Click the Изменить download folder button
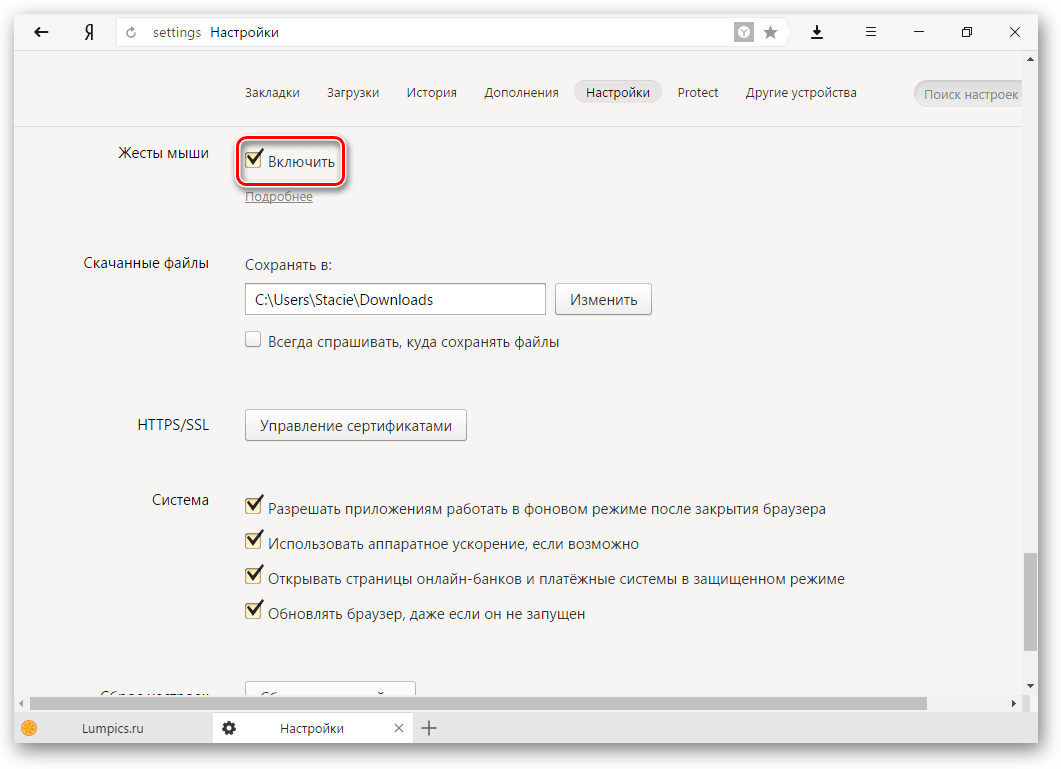Viewport: 1061px width, 769px height. pos(603,299)
